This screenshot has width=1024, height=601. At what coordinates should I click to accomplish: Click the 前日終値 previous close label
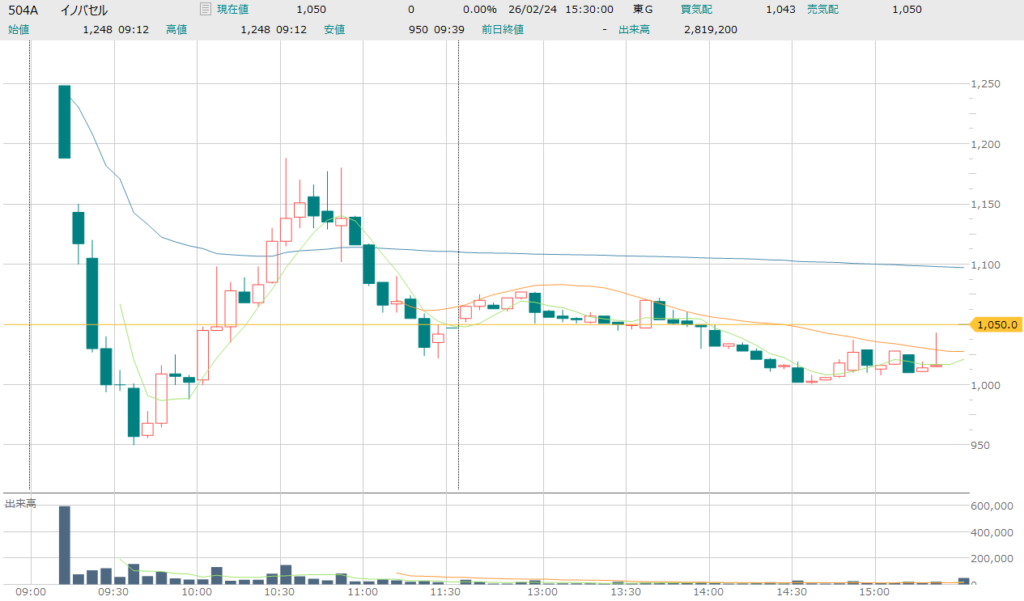point(502,29)
